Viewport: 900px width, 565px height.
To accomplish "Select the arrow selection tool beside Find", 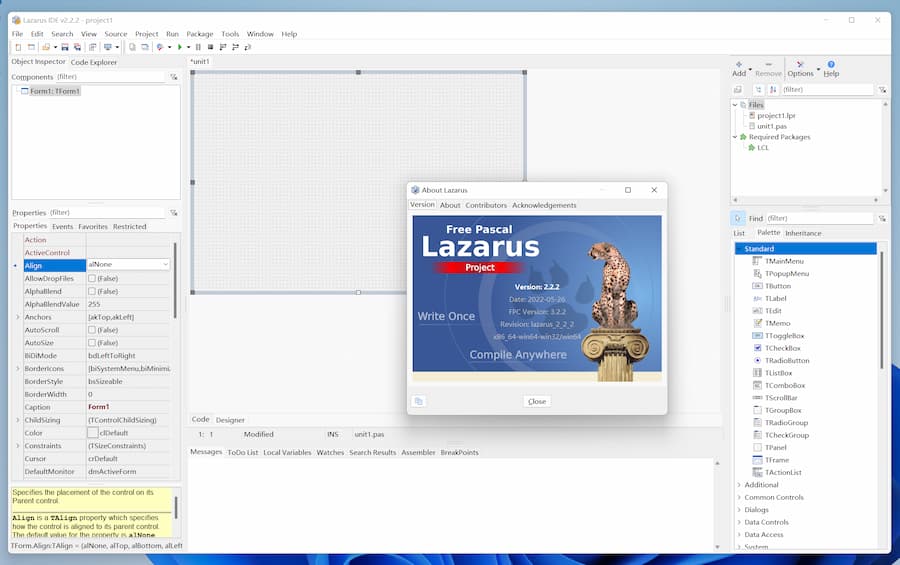I will pos(738,218).
